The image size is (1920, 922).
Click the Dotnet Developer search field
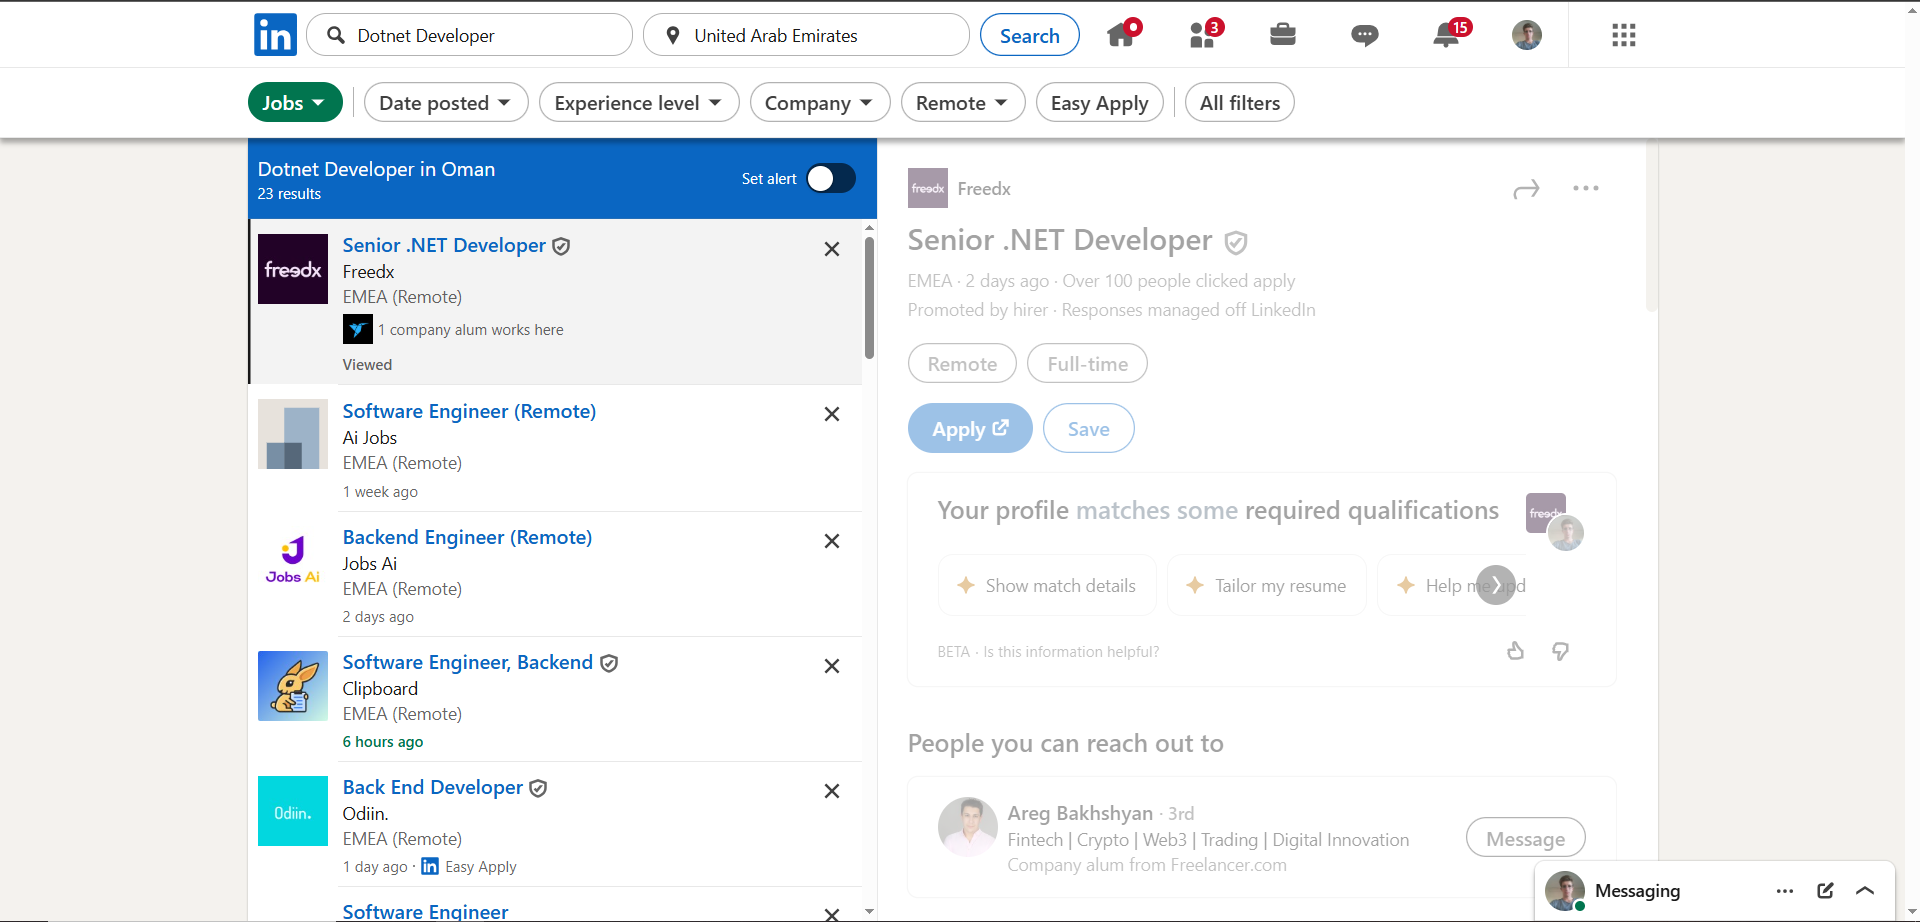click(x=480, y=36)
